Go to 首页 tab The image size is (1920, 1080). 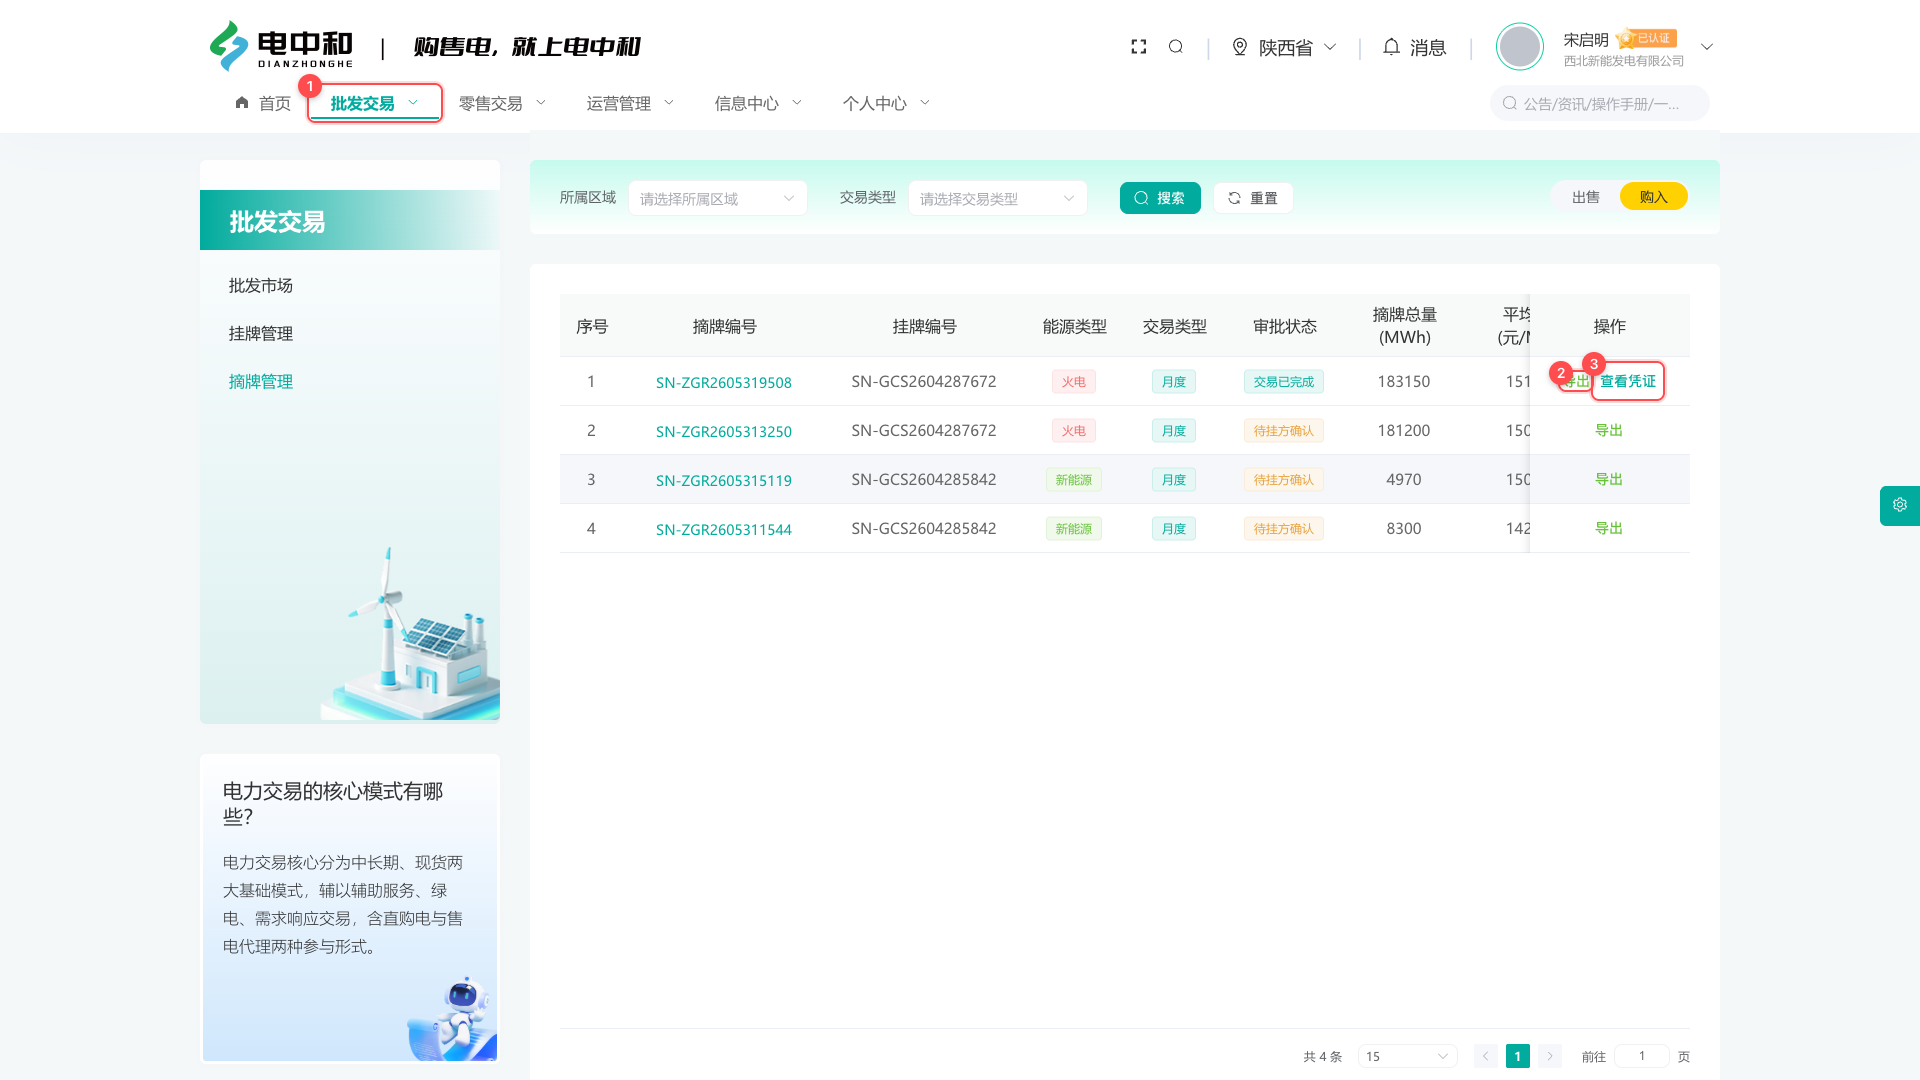pyautogui.click(x=263, y=103)
